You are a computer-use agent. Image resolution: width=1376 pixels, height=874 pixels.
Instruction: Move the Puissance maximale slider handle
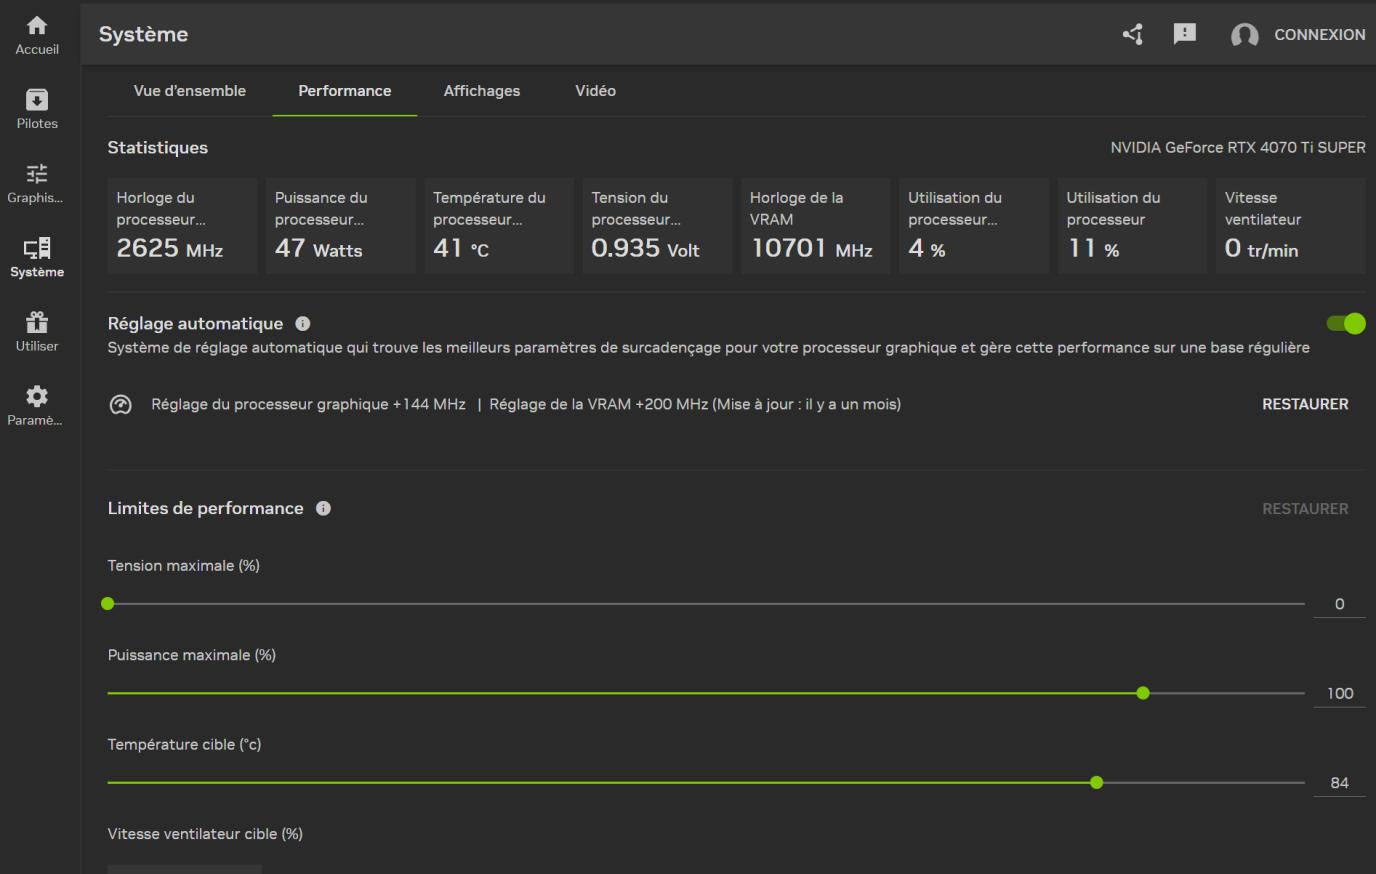point(1143,692)
